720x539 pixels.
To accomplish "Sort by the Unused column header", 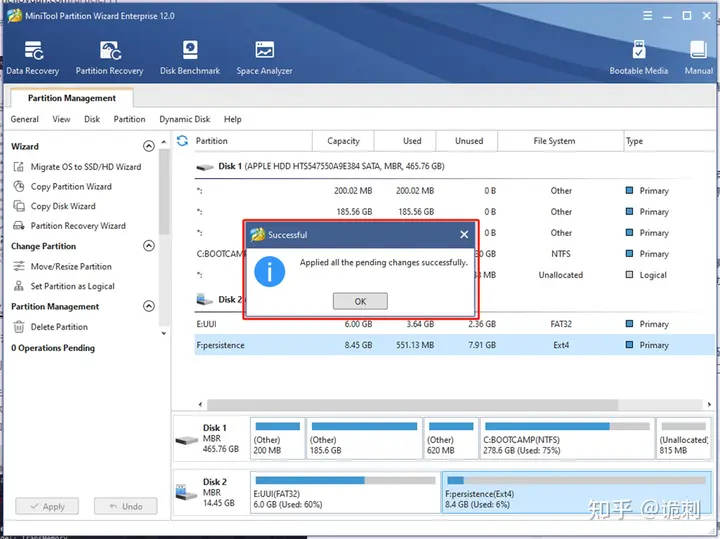I will (469, 141).
